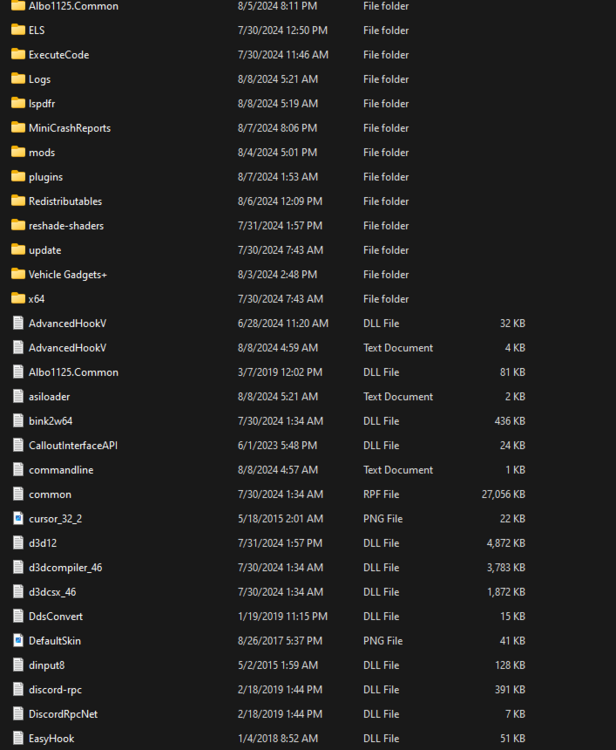Select the 3,783 KB size value
Screen dimensions: 616x750
506,568
